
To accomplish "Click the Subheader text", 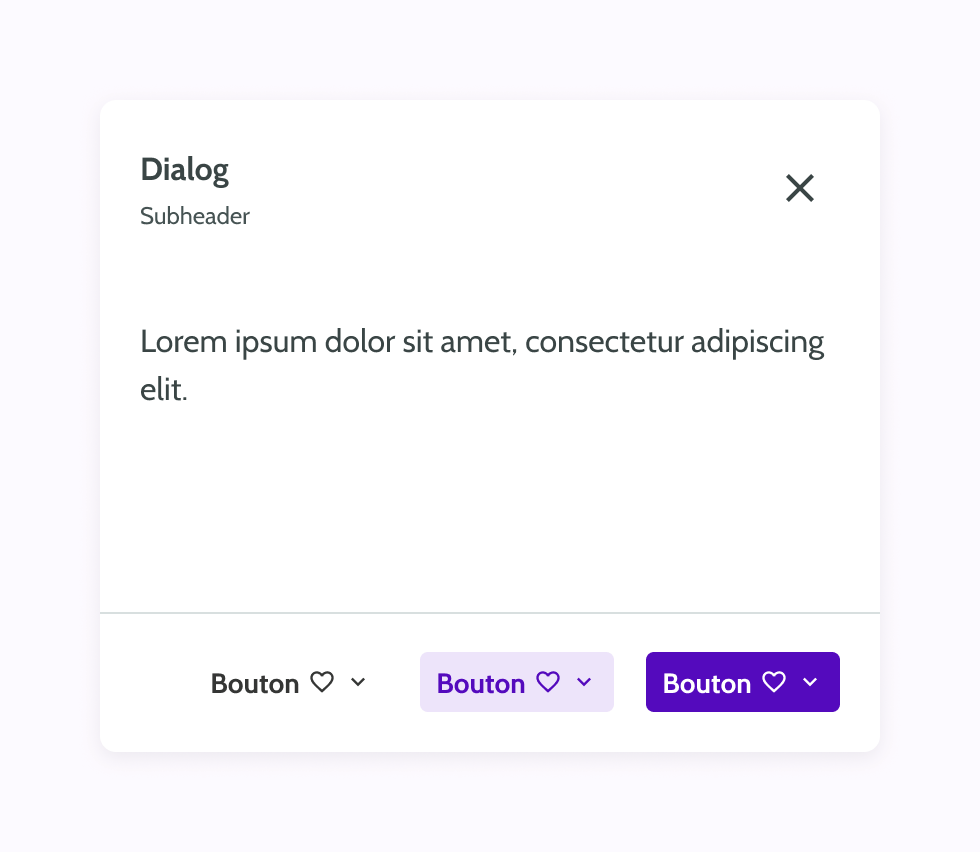I will [194, 216].
